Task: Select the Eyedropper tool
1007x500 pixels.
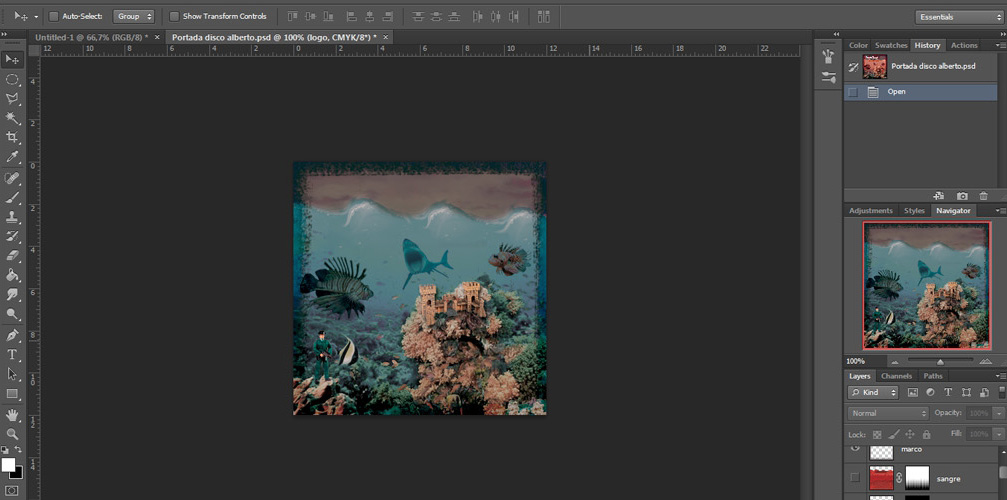Action: [13, 158]
